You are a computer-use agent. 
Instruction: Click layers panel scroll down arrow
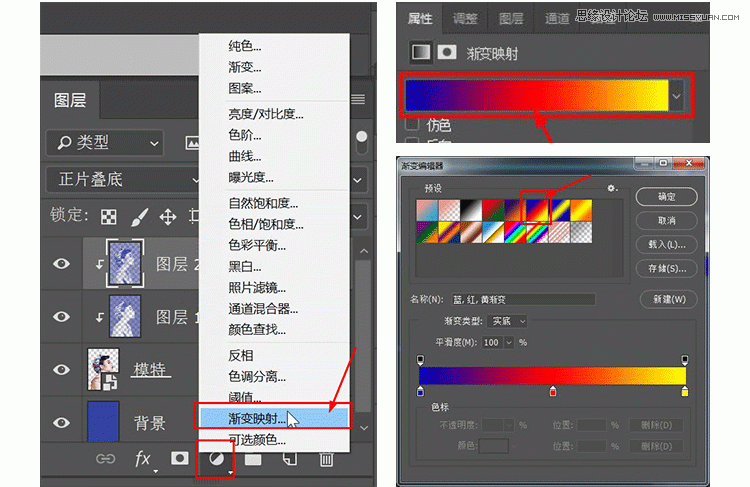point(364,428)
